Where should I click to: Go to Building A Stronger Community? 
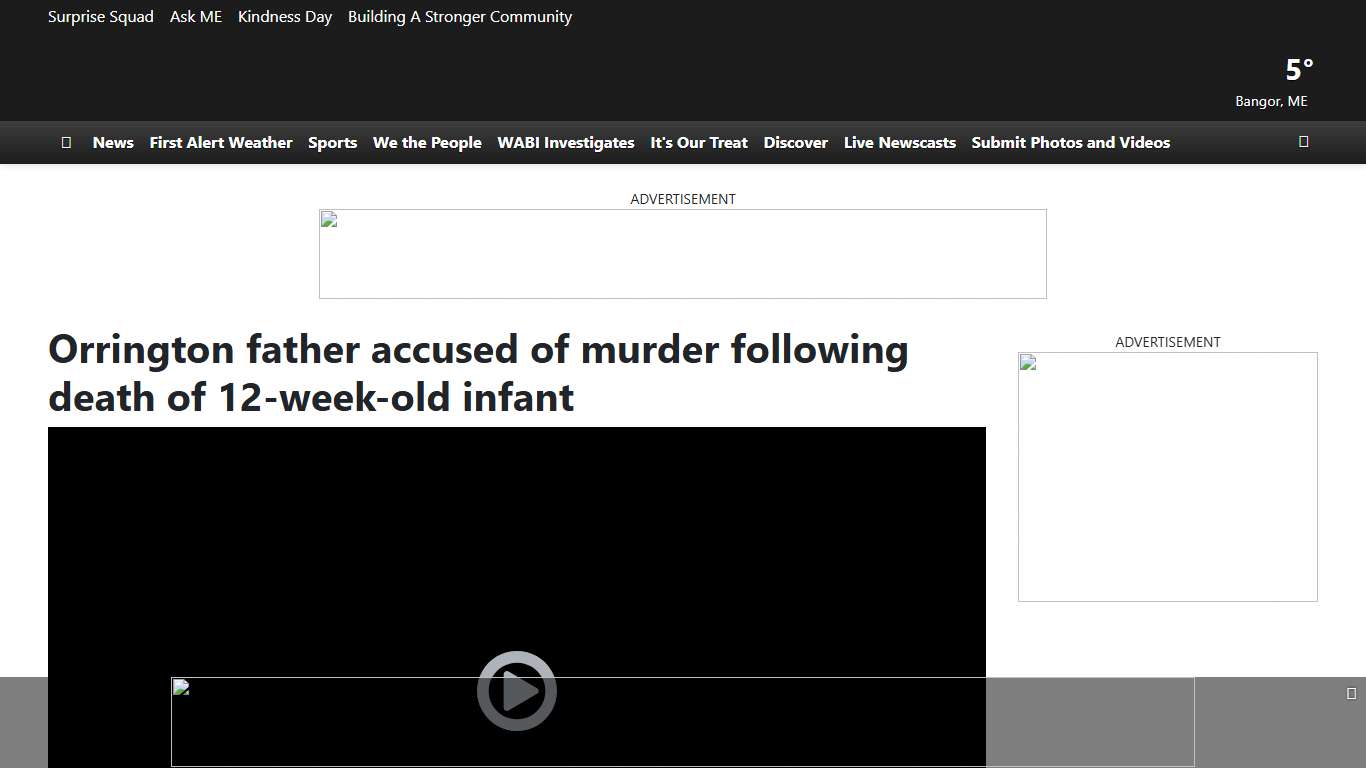(x=460, y=17)
